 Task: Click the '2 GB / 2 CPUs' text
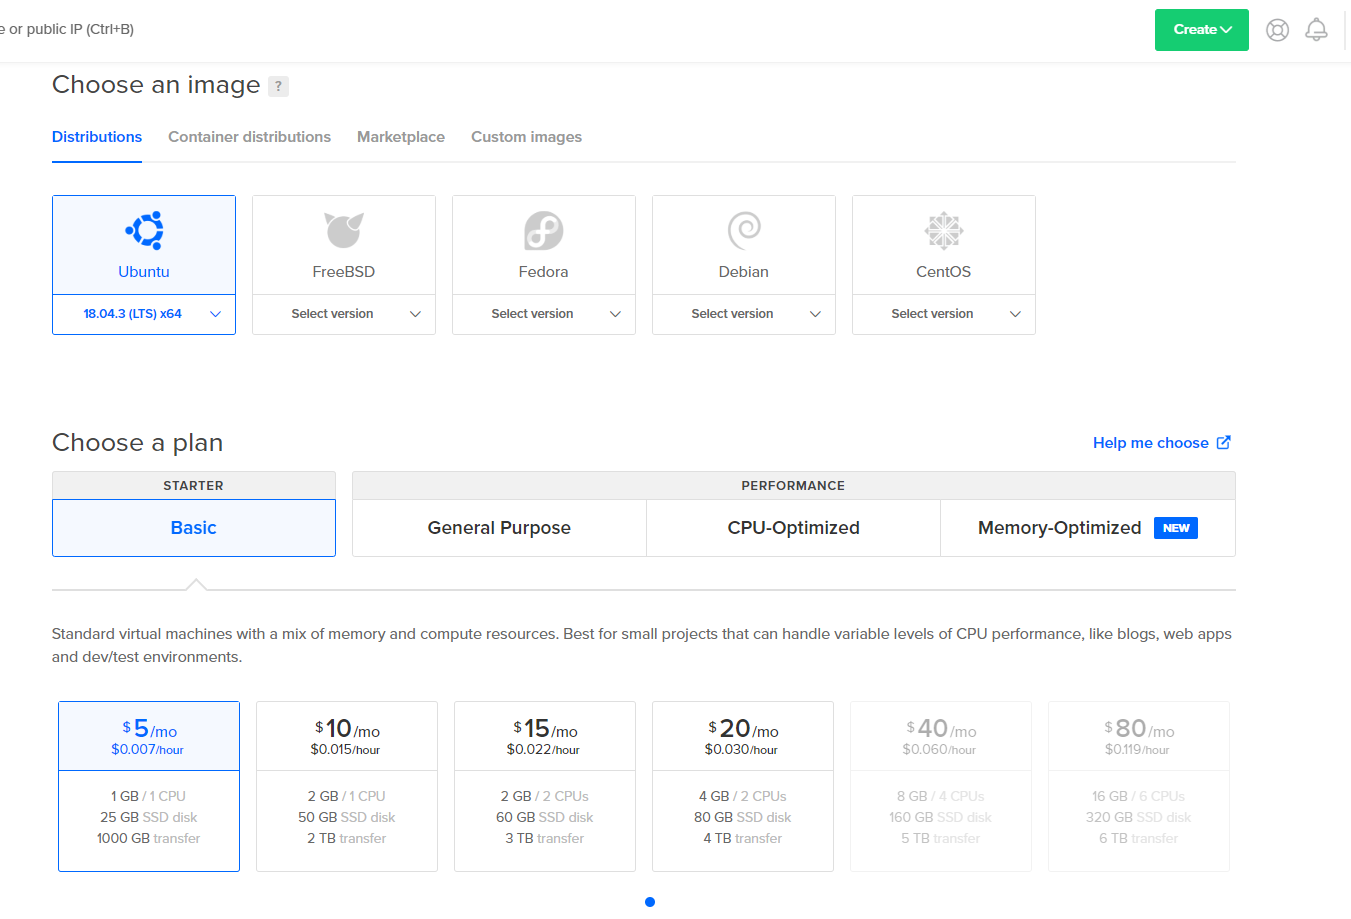pos(545,796)
